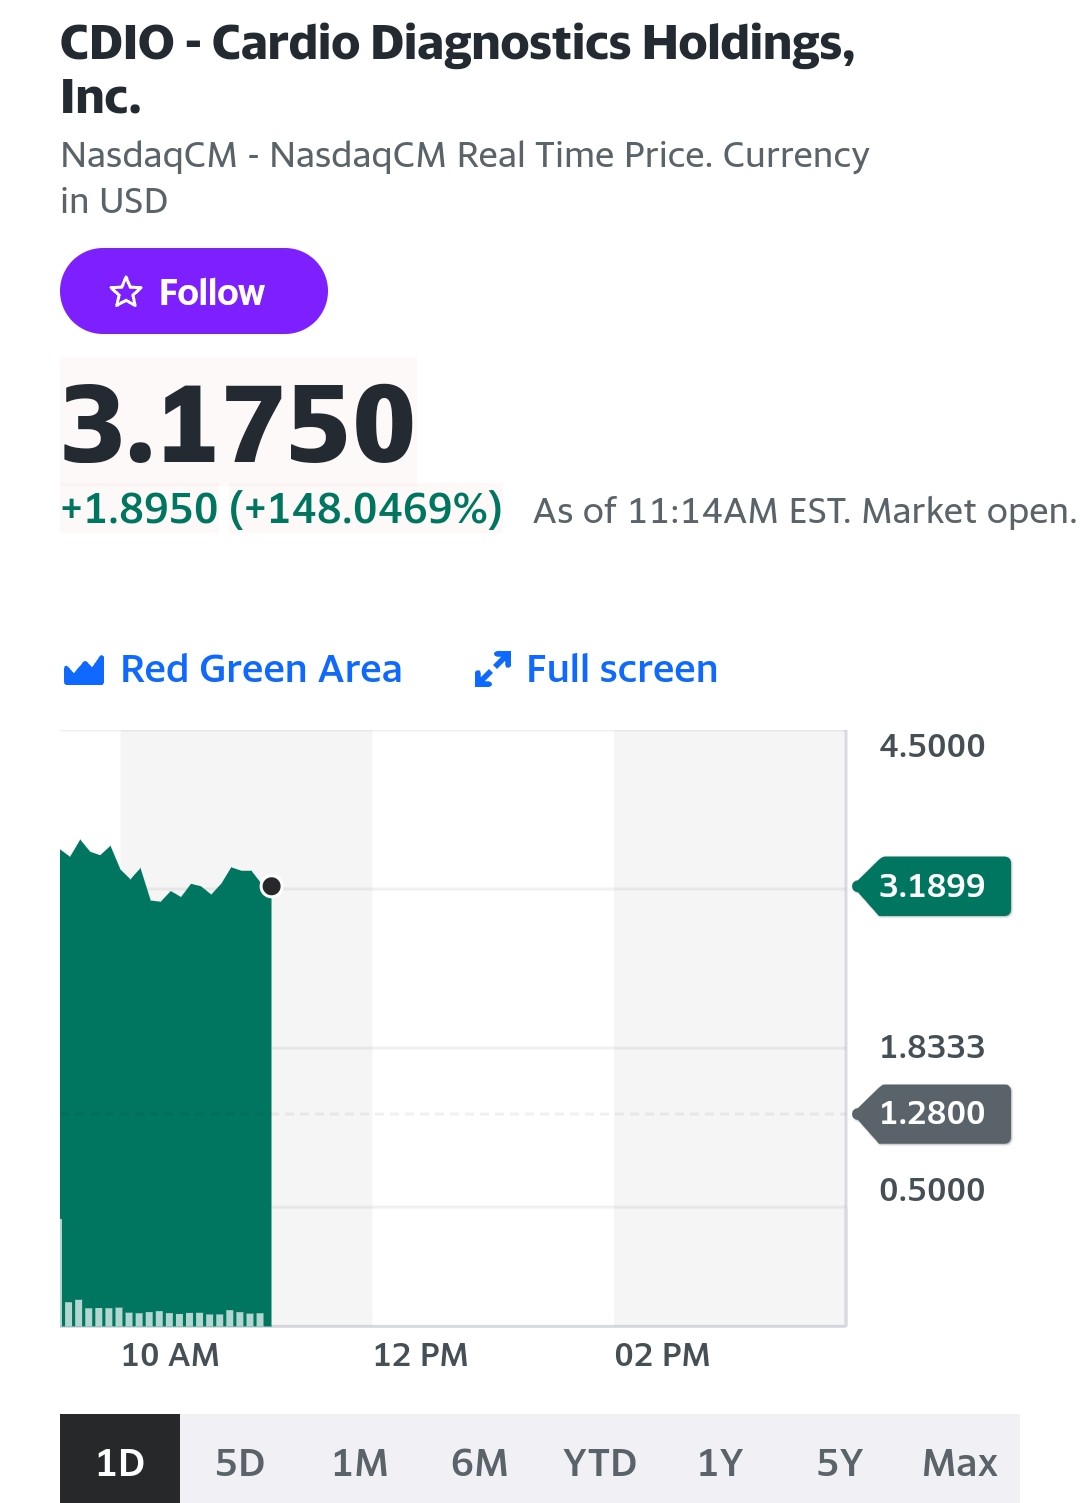Click the NasdaqCM Real Time Price text
The image size is (1080, 1503).
464,177
